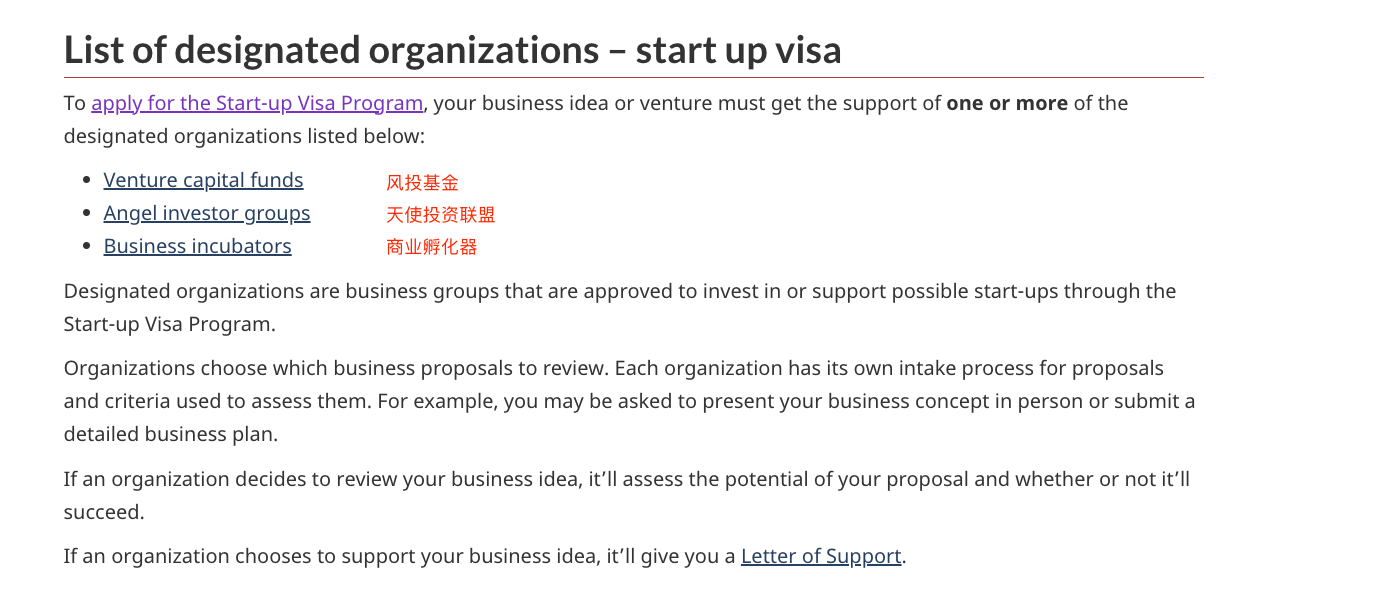1378x598 pixels.
Task: Click the red 商业孵化器 annotation
Action: (x=431, y=247)
